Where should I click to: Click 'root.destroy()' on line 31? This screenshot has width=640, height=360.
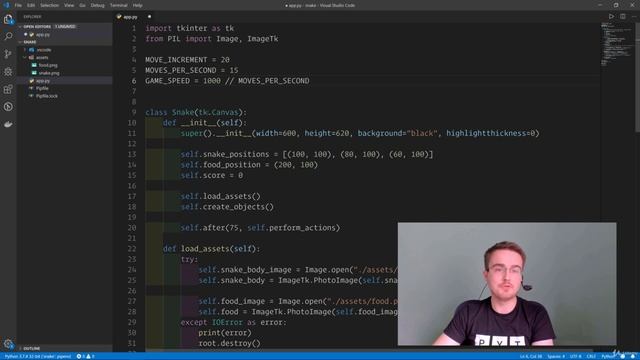[229, 343]
